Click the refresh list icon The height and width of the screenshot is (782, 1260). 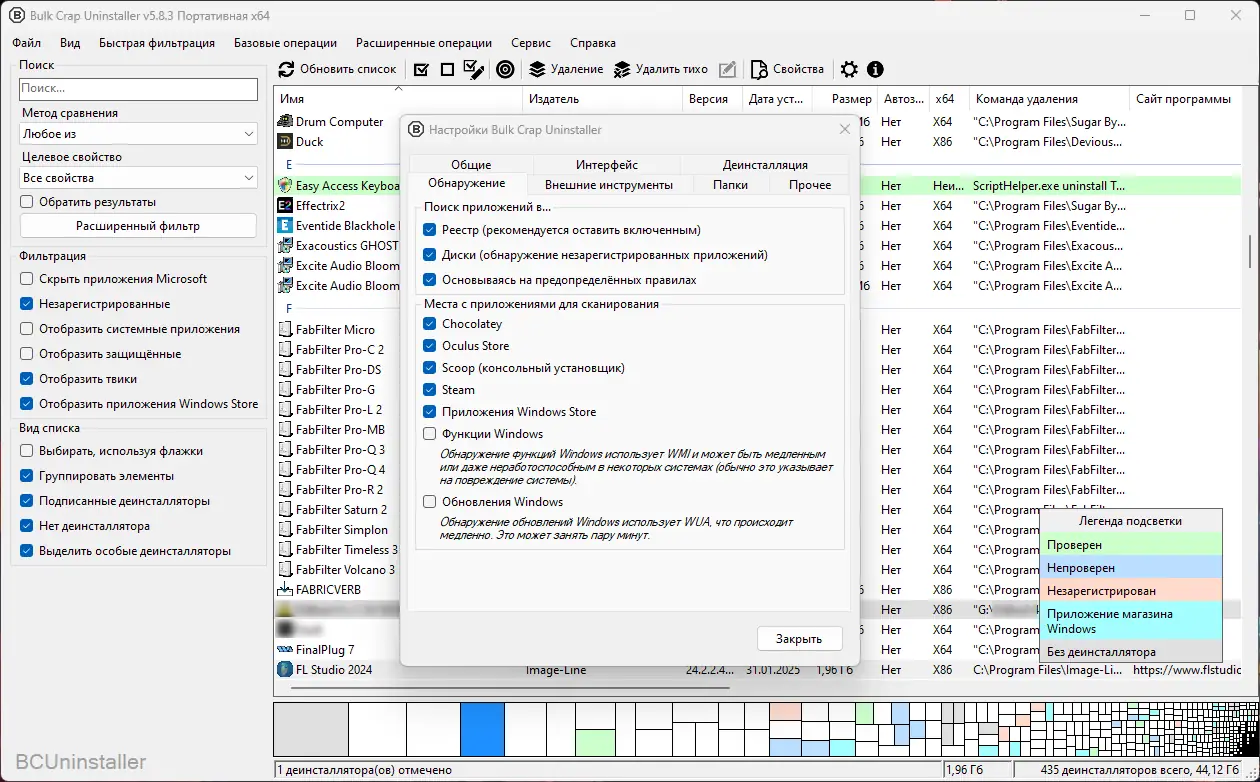(286, 69)
